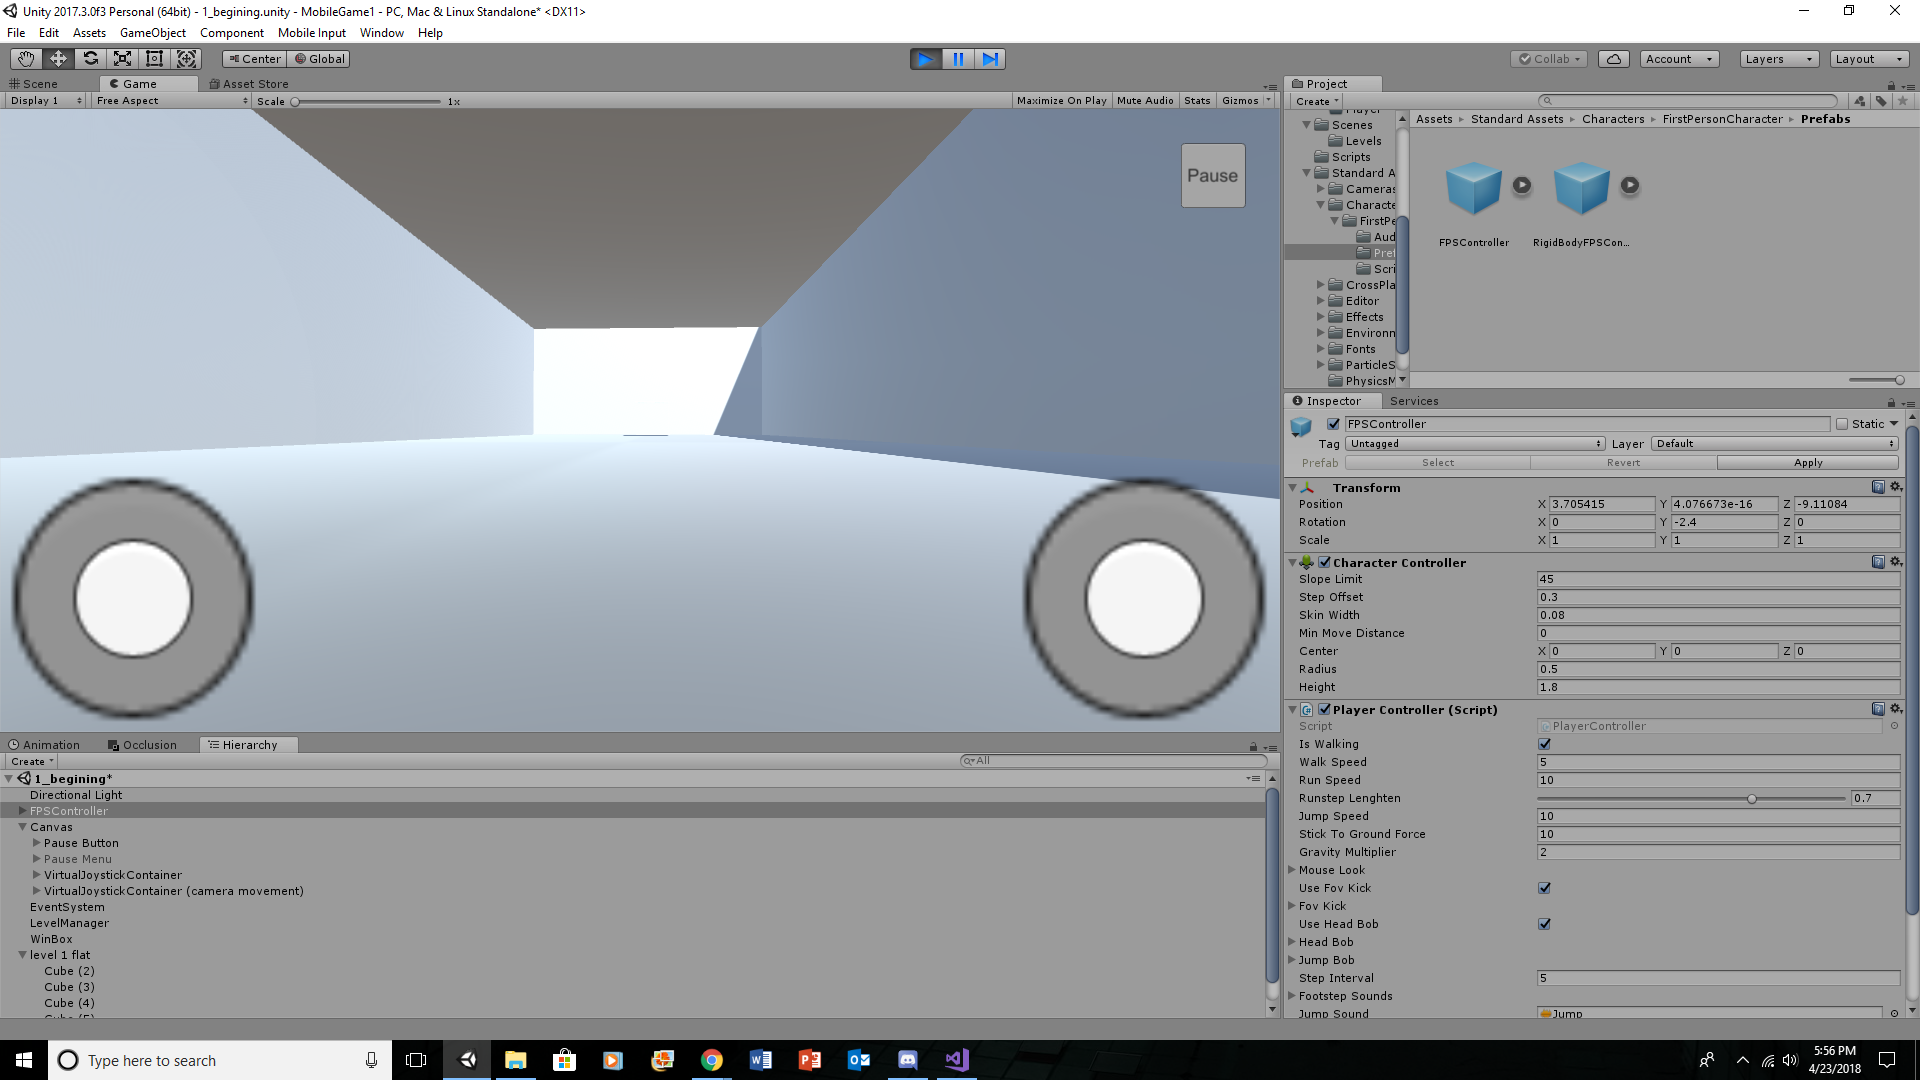Viewport: 1920px width, 1080px height.
Task: Select RigidBodyFPSController prefab thumbnail
Action: 1581,188
